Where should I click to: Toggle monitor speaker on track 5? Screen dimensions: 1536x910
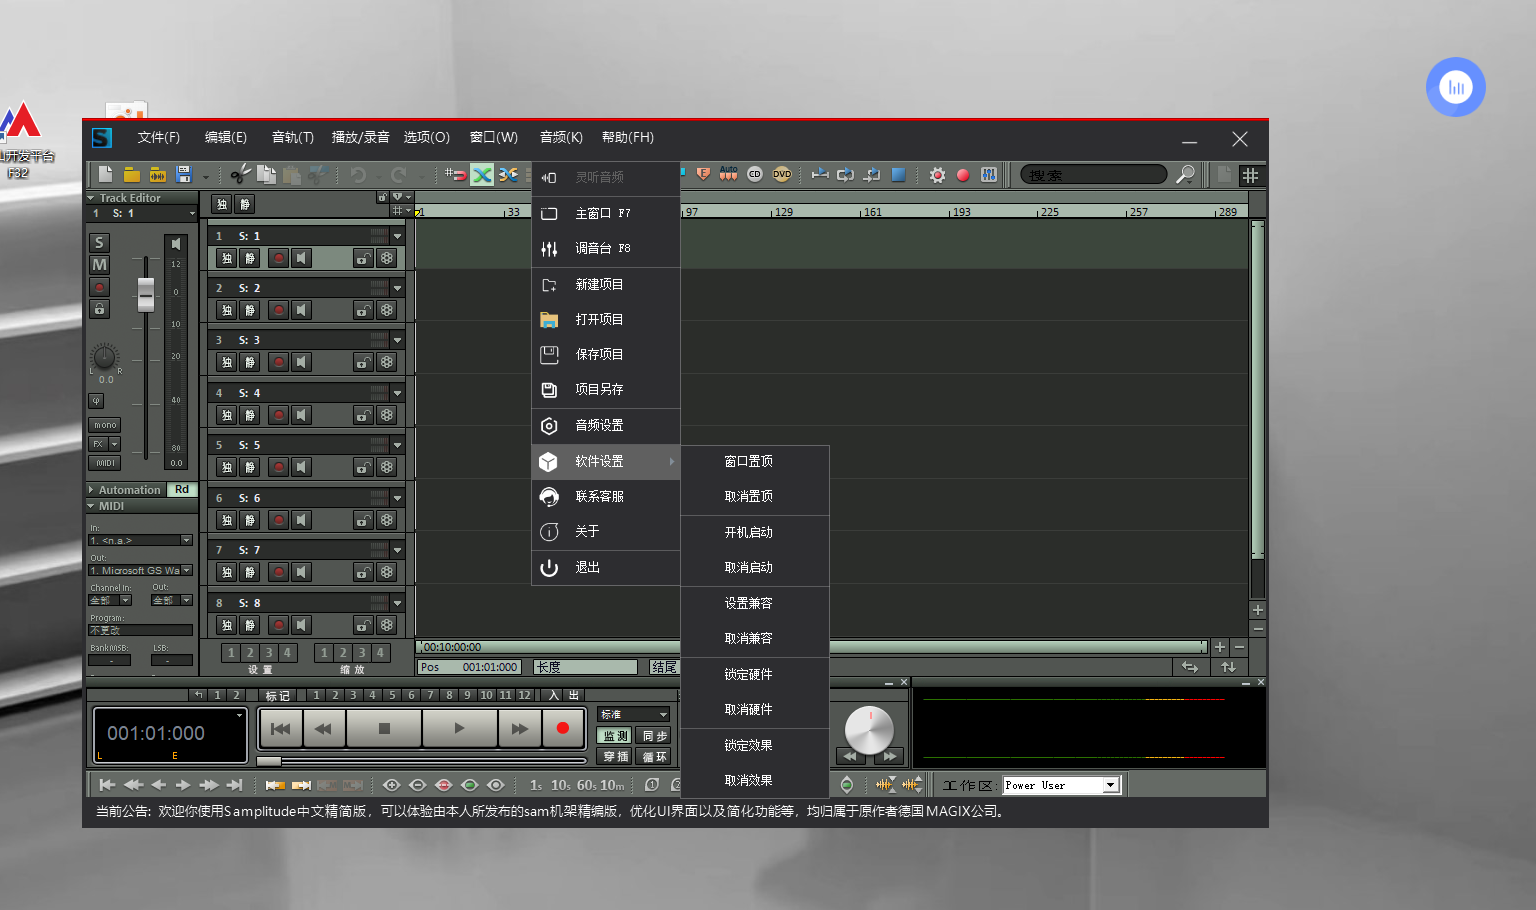(302, 467)
